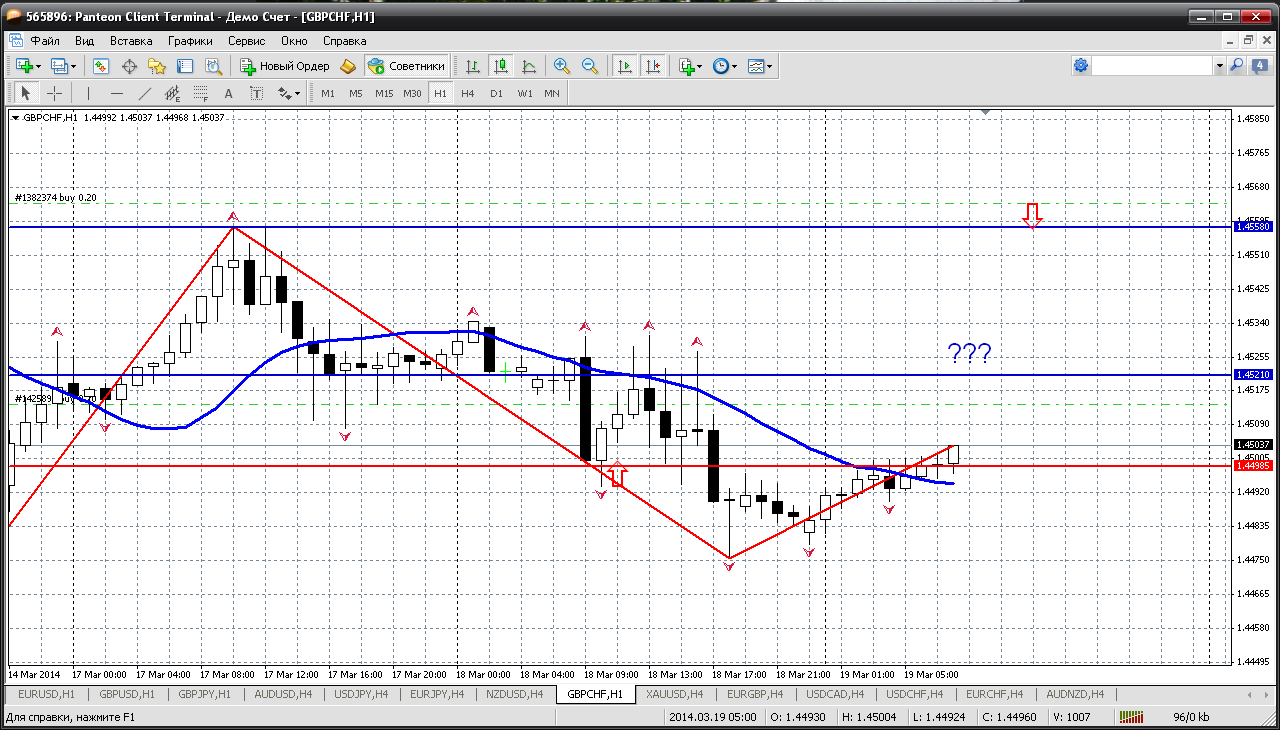Switch to the XAUUSD,H4 chart tab
The width and height of the screenshot is (1280, 730).
[675, 694]
